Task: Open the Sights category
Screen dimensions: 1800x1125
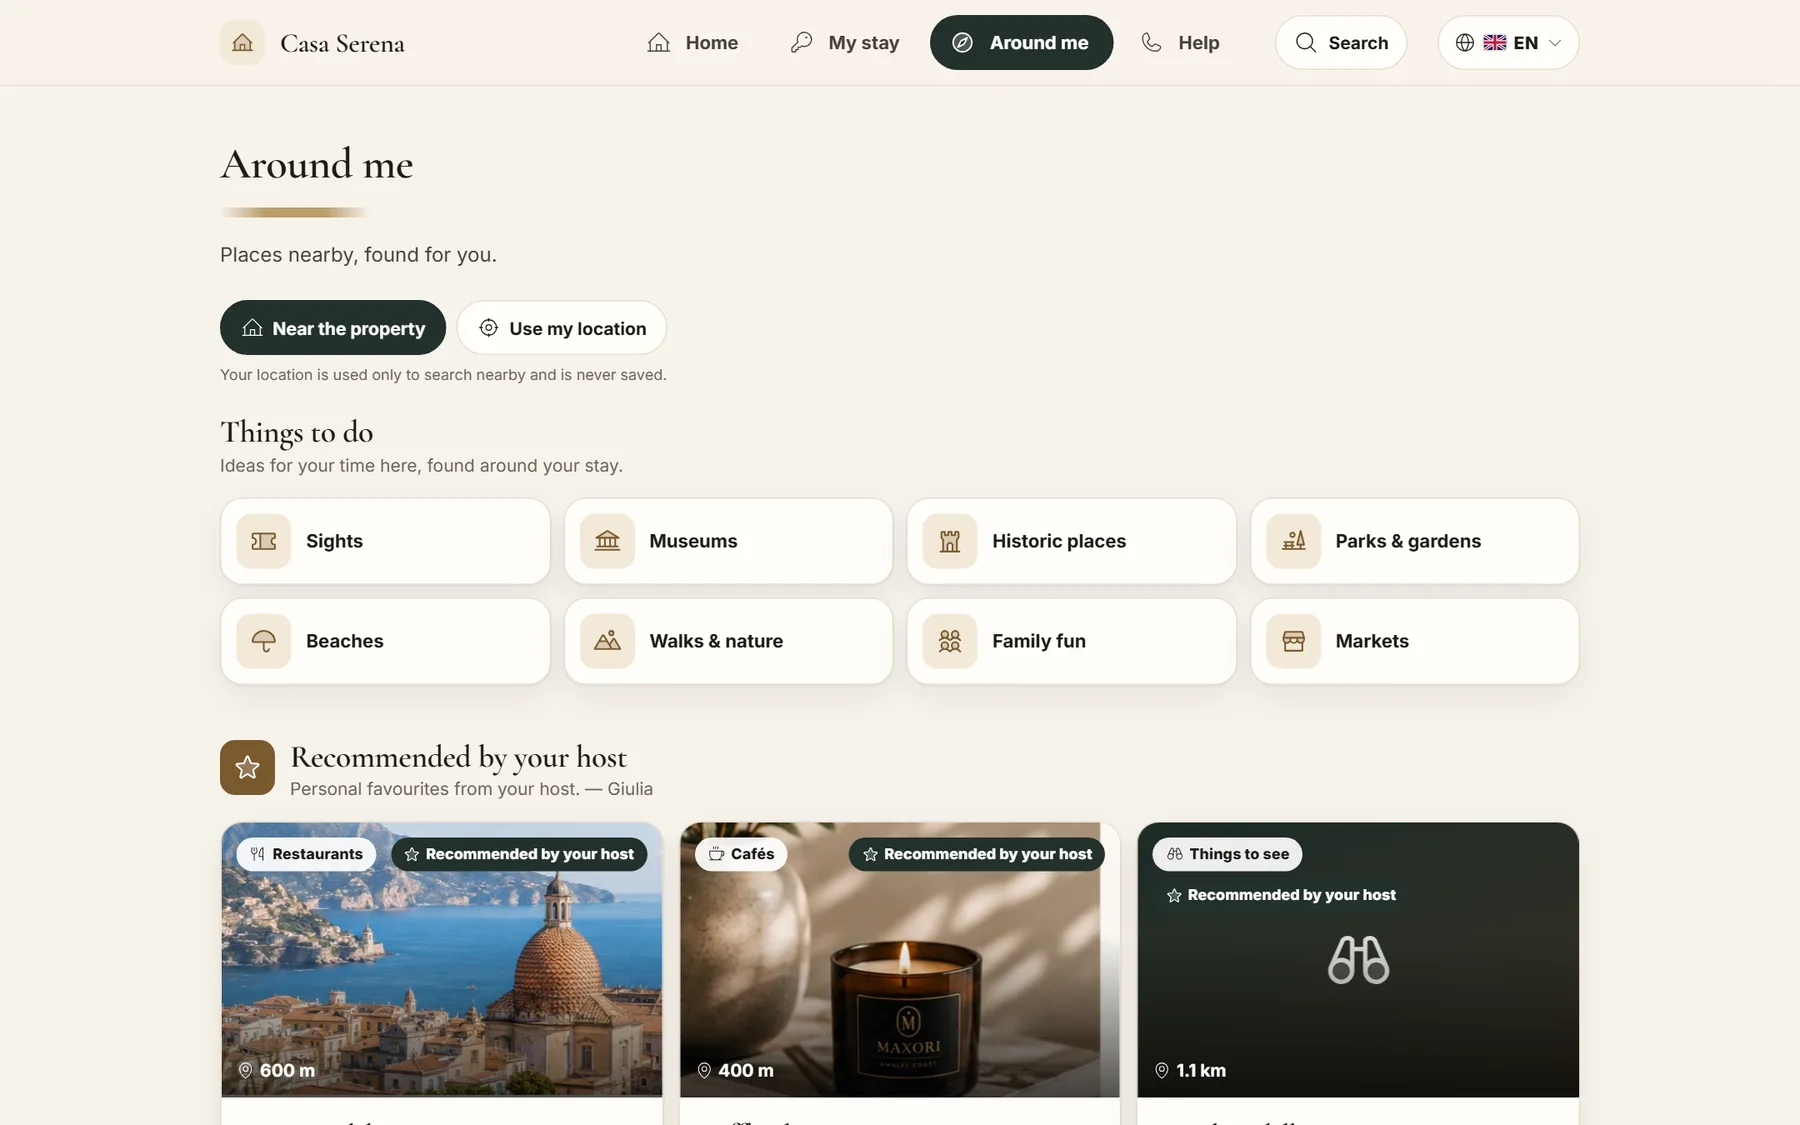Action: pyautogui.click(x=385, y=541)
